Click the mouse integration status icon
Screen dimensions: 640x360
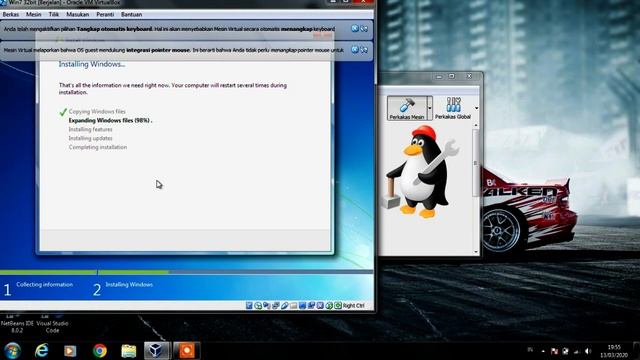click(329, 305)
